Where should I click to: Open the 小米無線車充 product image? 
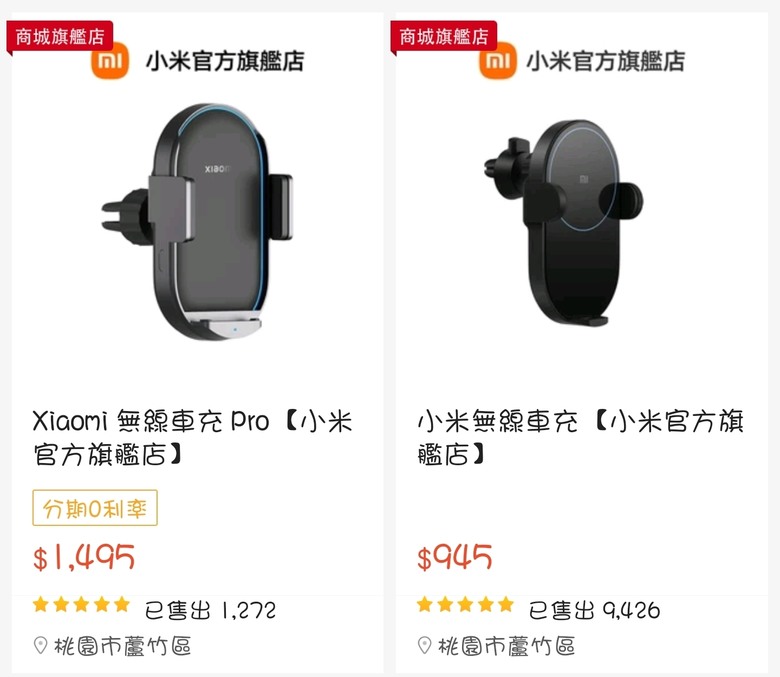coord(564,223)
